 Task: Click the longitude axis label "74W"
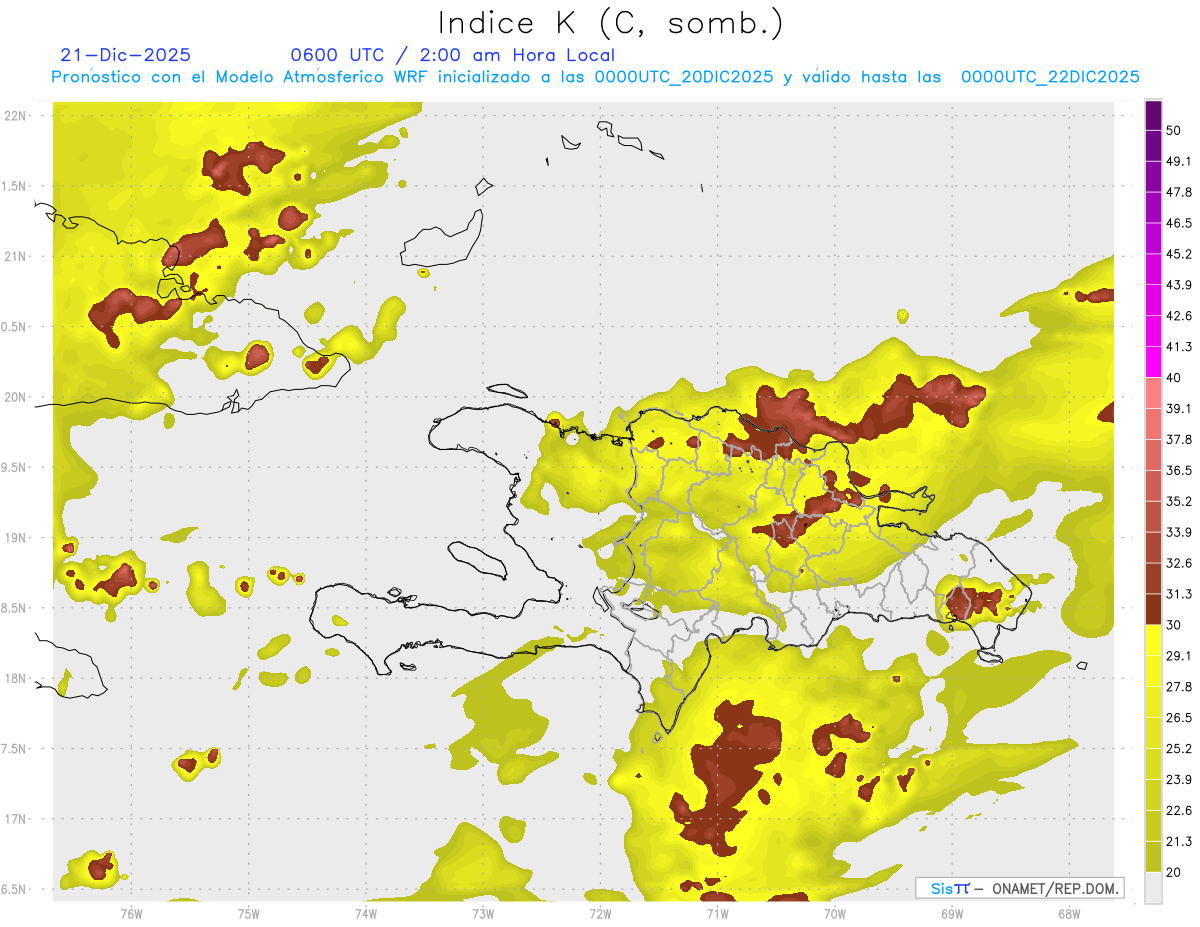tap(365, 915)
